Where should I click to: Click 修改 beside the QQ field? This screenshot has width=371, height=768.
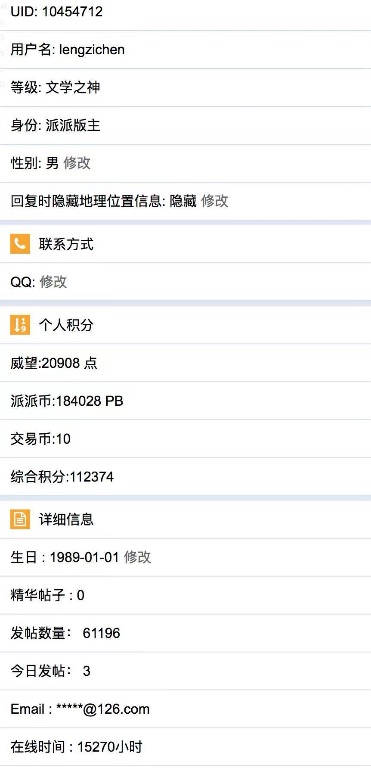53,282
